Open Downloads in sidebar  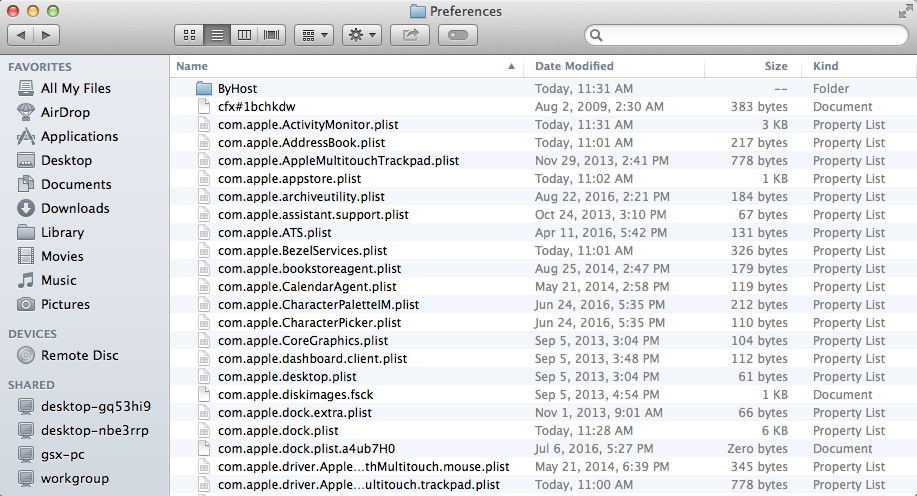[75, 208]
